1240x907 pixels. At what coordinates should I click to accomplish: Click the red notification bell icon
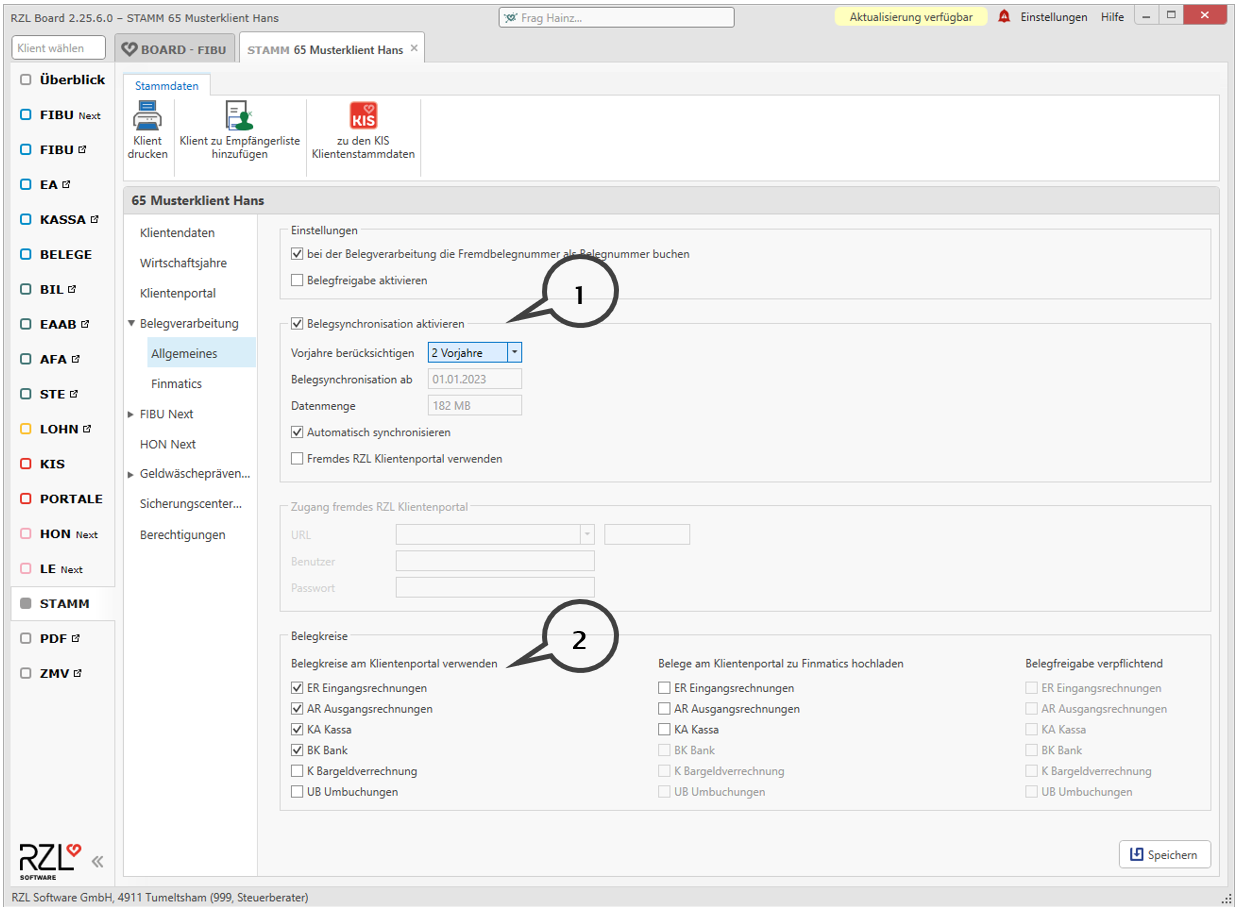click(1004, 17)
